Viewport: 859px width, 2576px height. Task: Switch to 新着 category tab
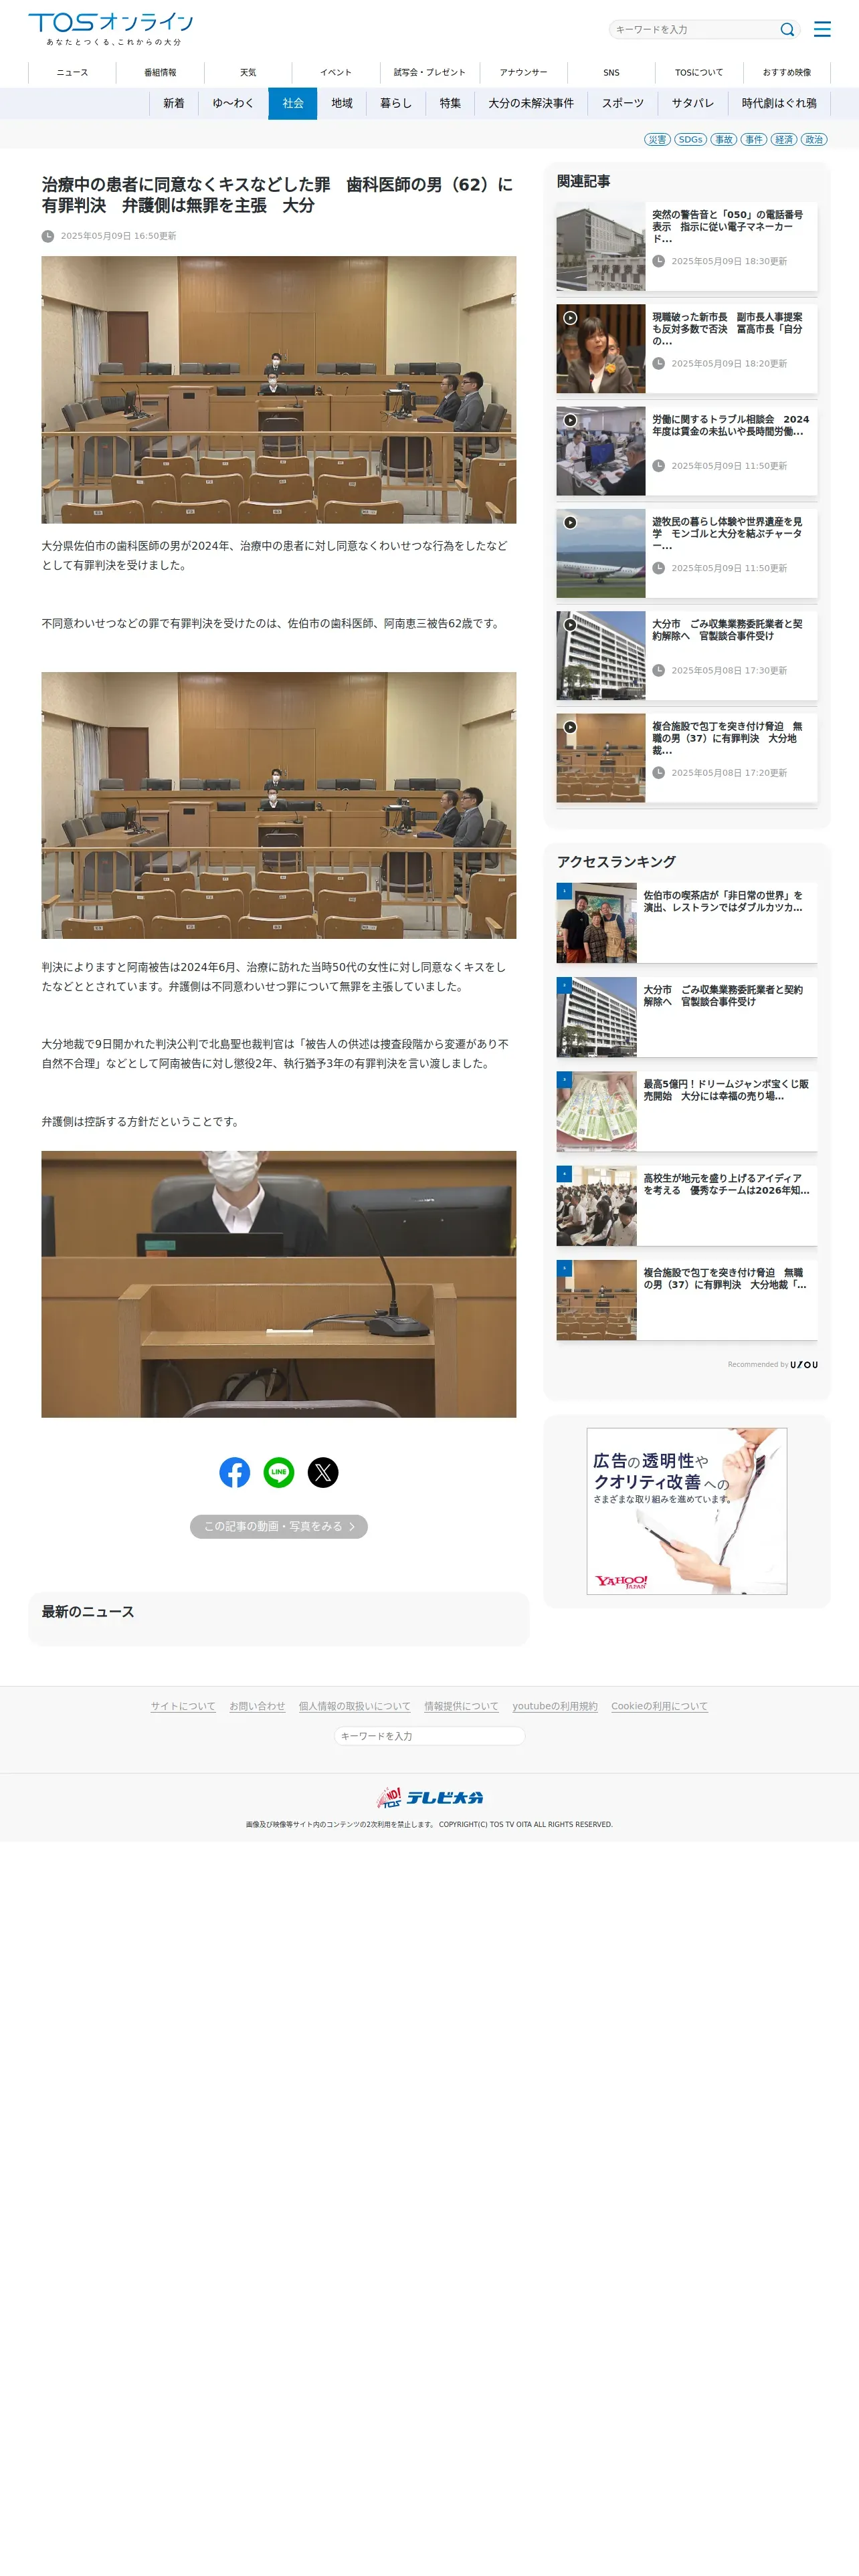(174, 103)
